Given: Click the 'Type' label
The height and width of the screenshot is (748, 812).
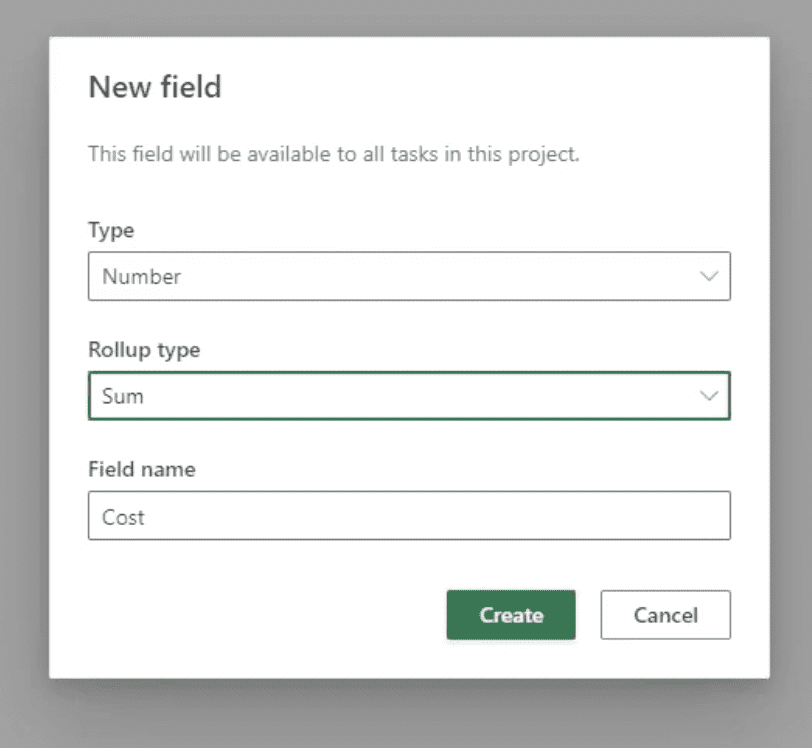Looking at the screenshot, I should (x=111, y=231).
